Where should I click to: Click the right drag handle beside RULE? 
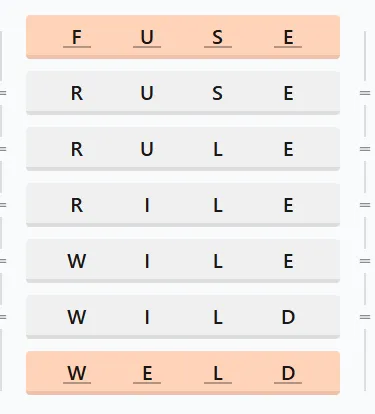[365, 149]
